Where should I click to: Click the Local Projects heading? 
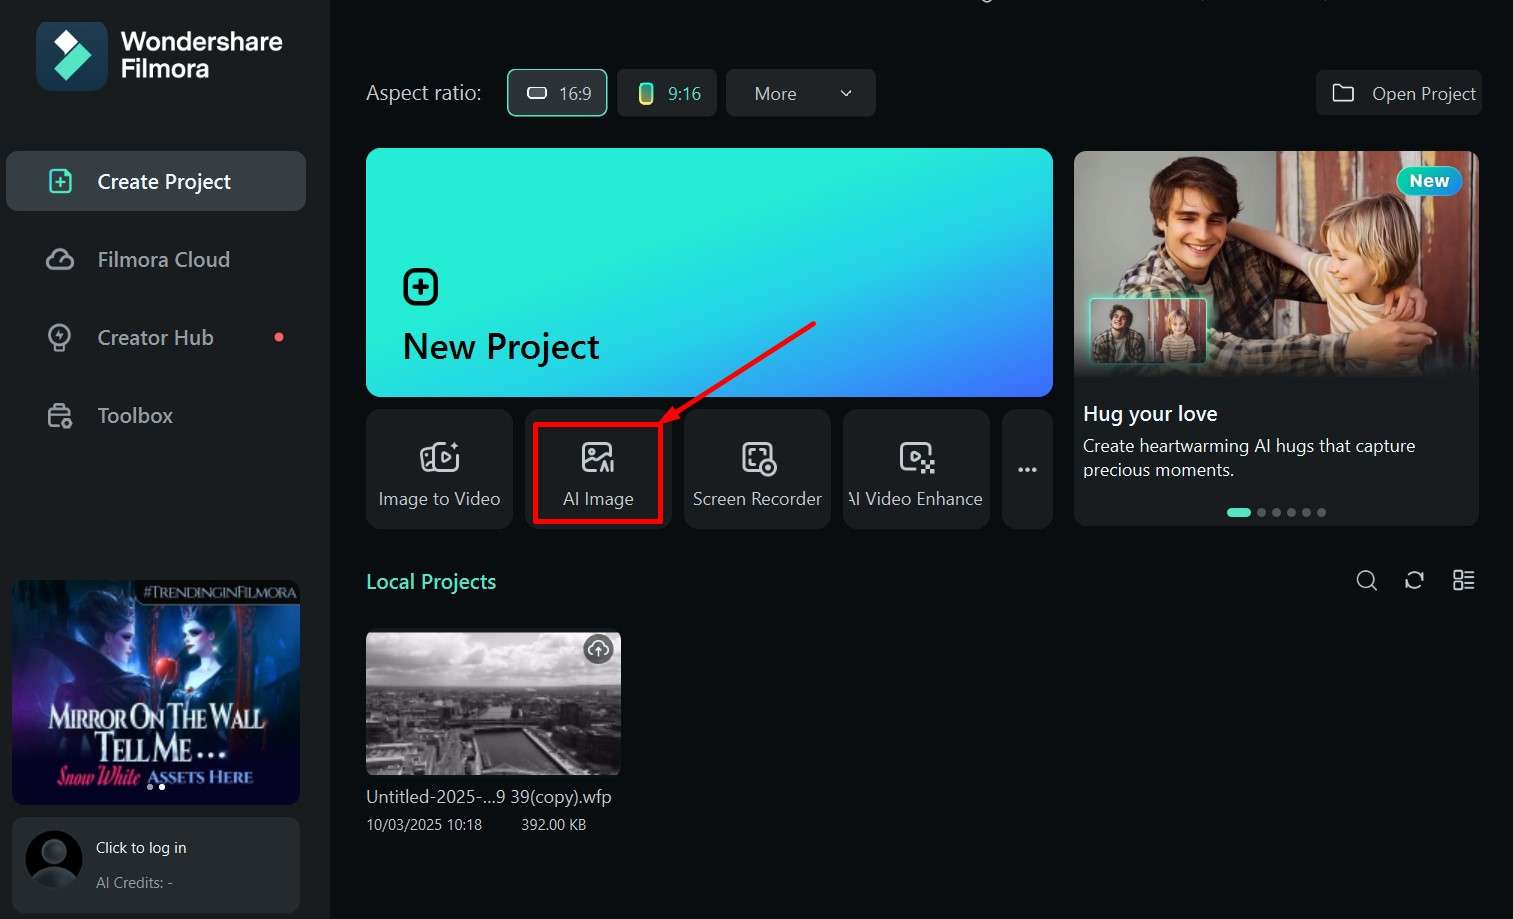(431, 582)
